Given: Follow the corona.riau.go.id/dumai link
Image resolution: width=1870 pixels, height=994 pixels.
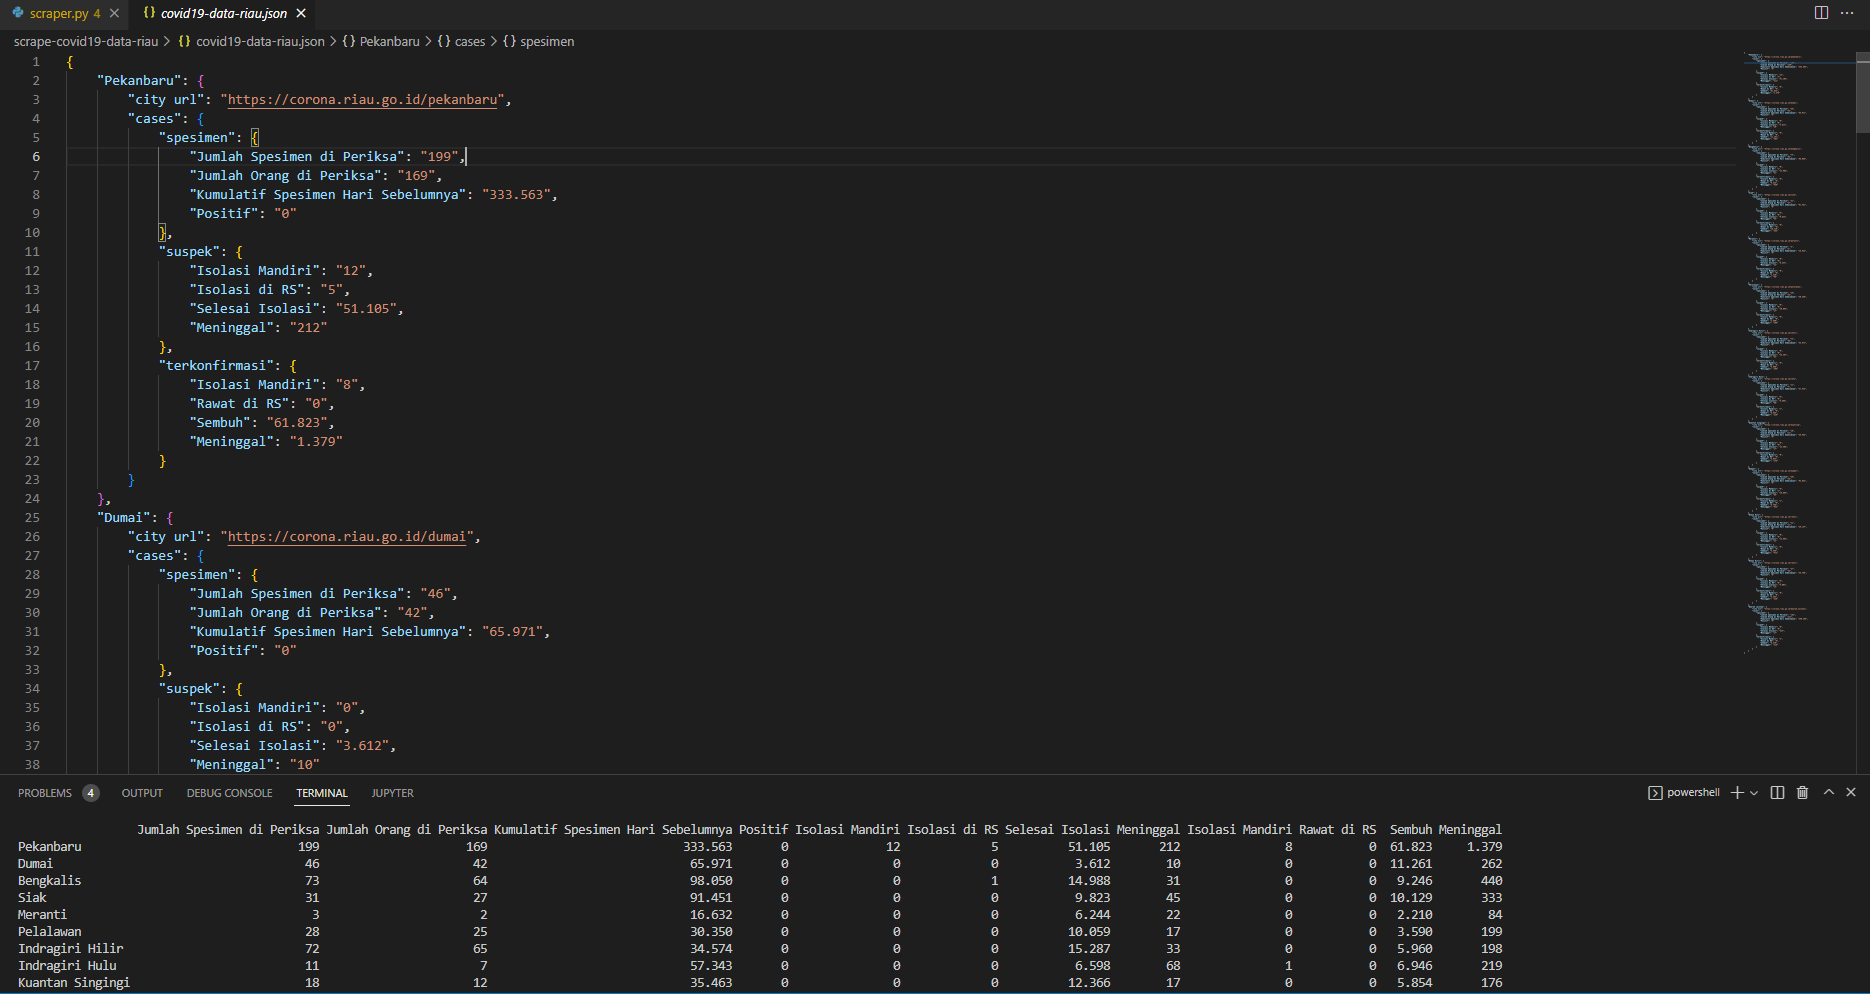Looking at the screenshot, I should [347, 537].
